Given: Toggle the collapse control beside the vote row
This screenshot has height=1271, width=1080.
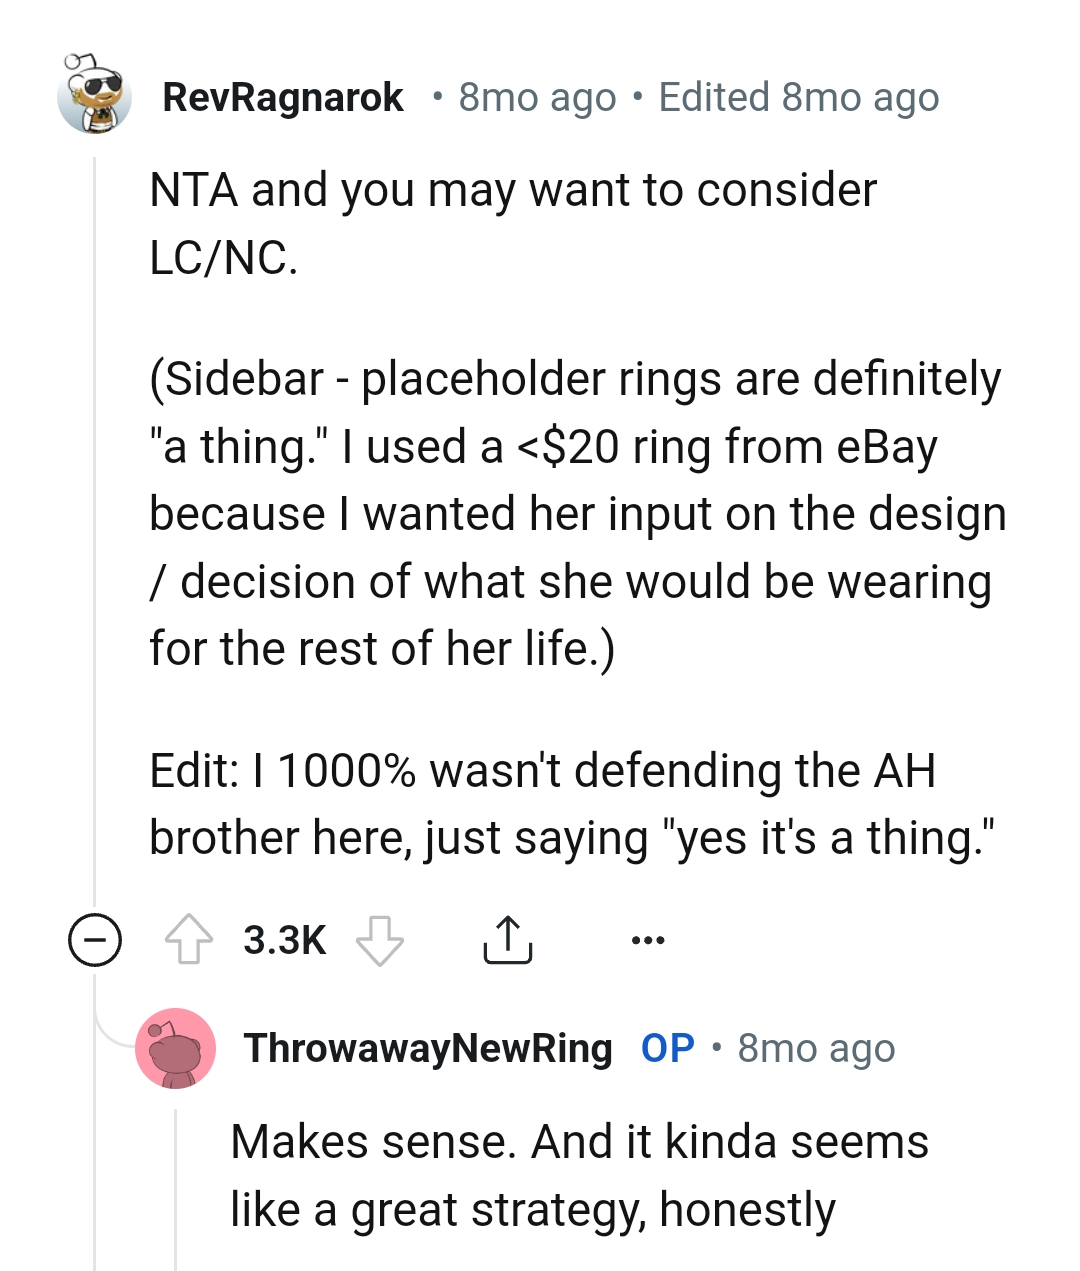Looking at the screenshot, I should [93, 938].
